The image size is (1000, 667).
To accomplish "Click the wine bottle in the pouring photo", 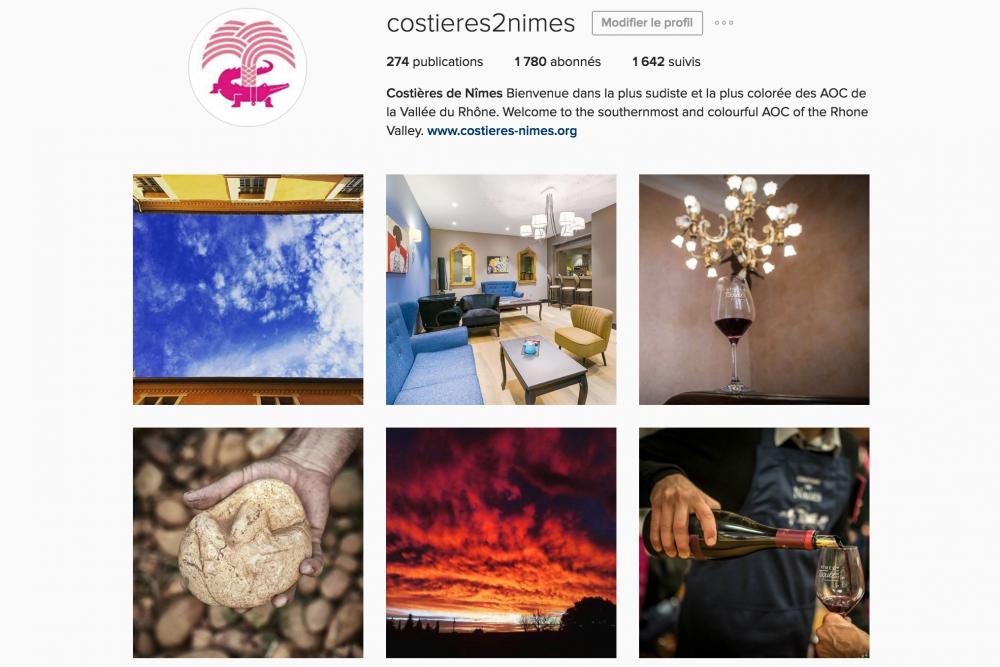I will 739,534.
